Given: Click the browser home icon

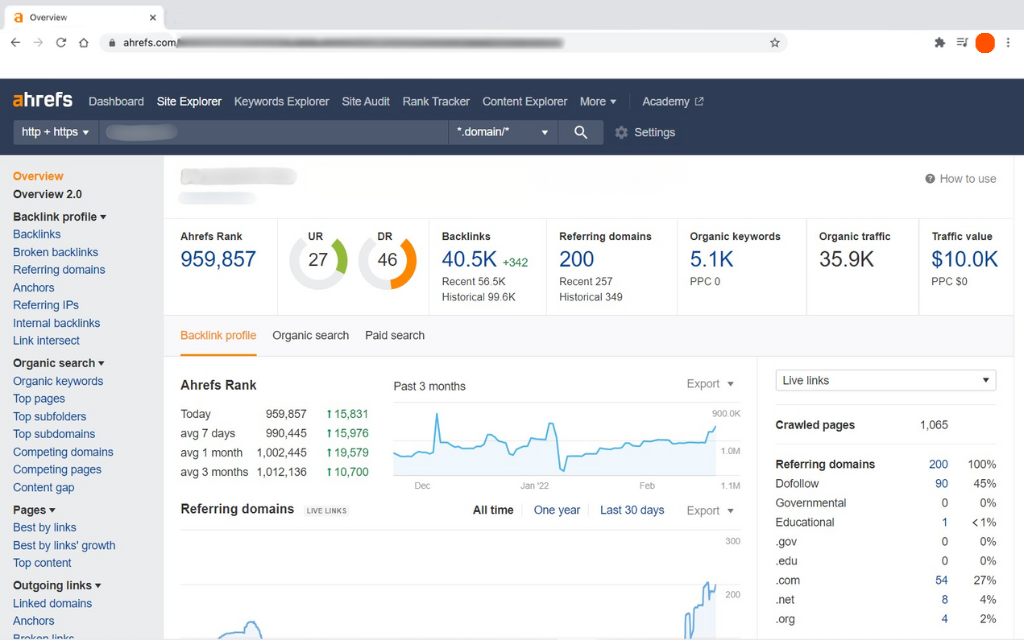Looking at the screenshot, I should [84, 43].
